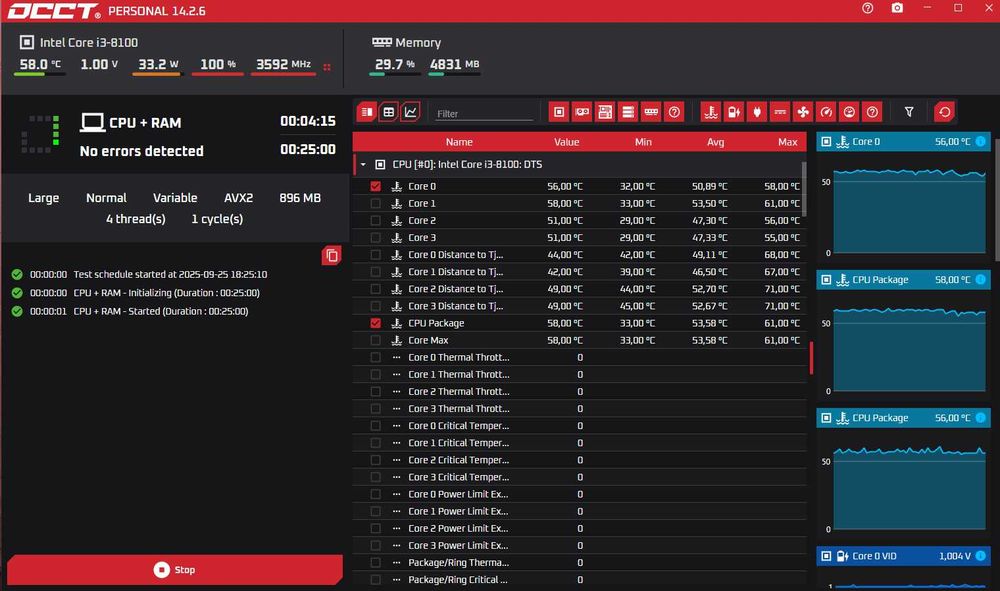
Task: Click the 896 MB memory setting
Action: pyautogui.click(x=300, y=198)
